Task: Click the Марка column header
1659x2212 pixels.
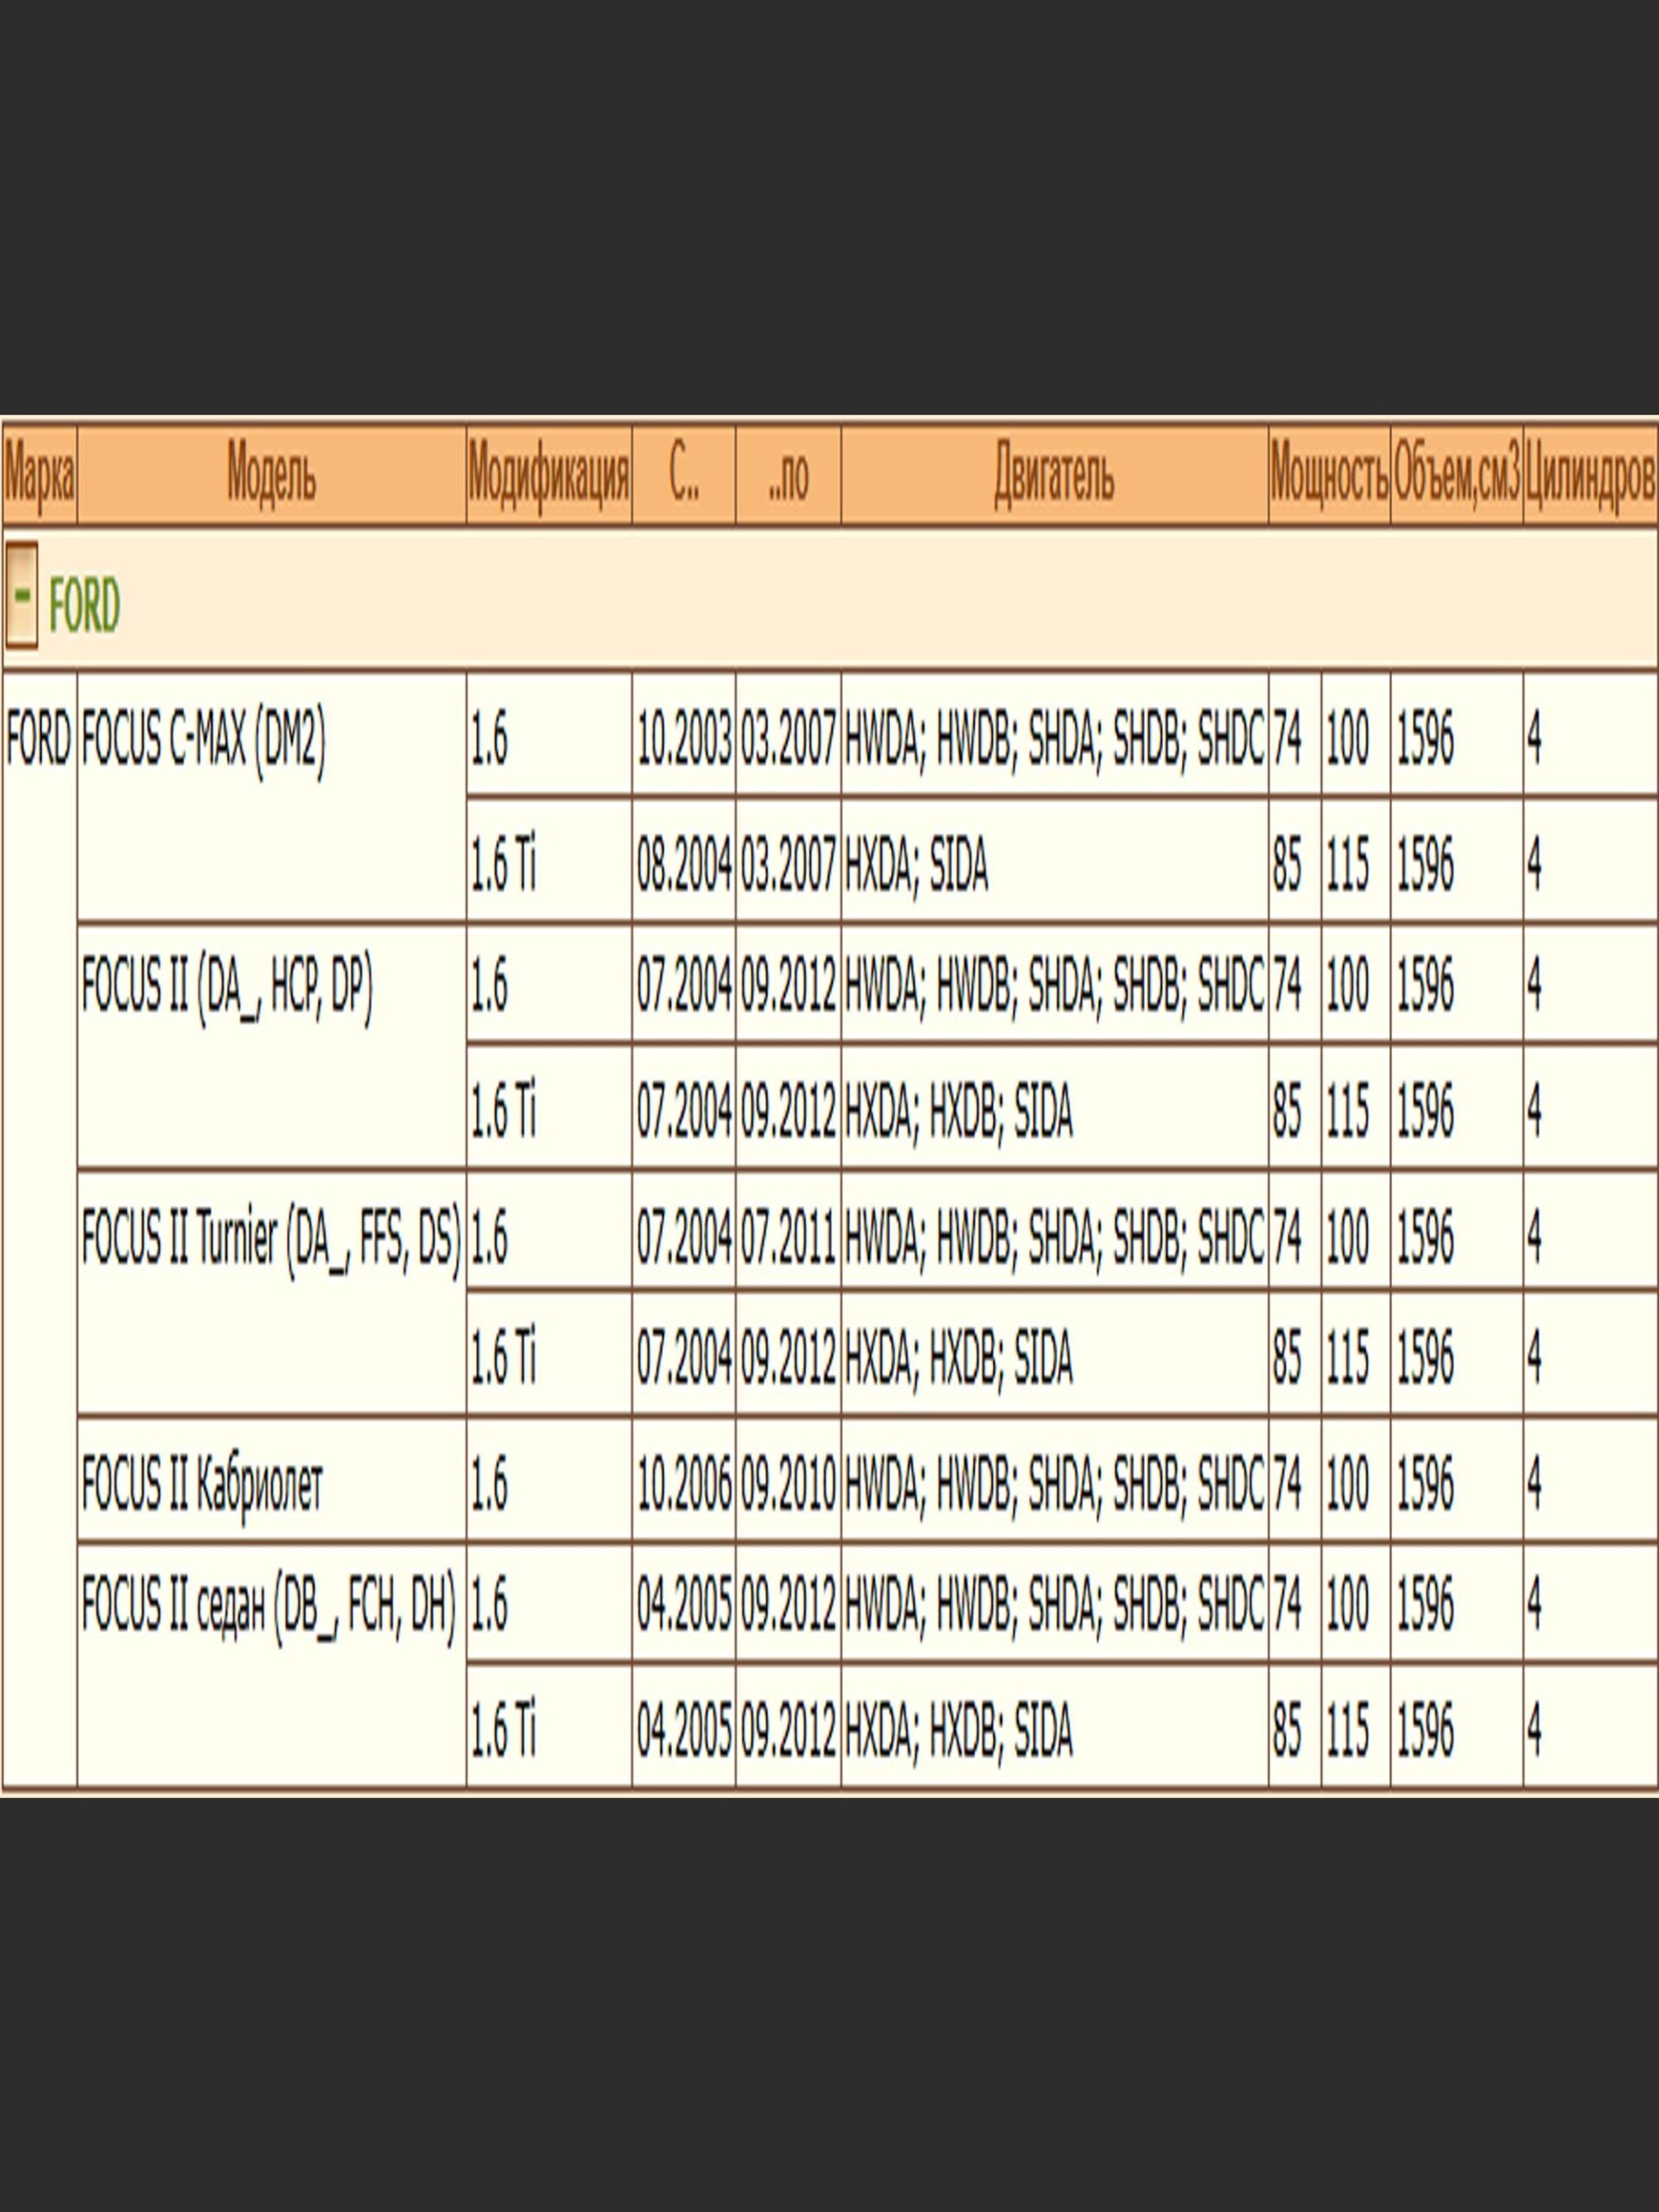Action: click(x=39, y=475)
